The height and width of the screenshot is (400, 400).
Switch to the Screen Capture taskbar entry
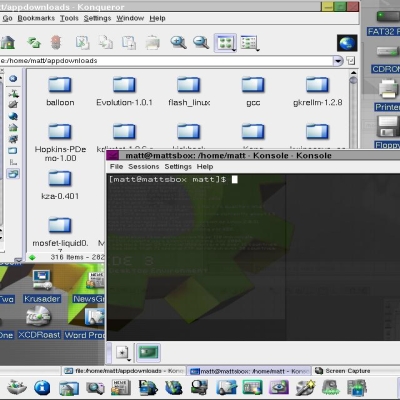point(343,371)
